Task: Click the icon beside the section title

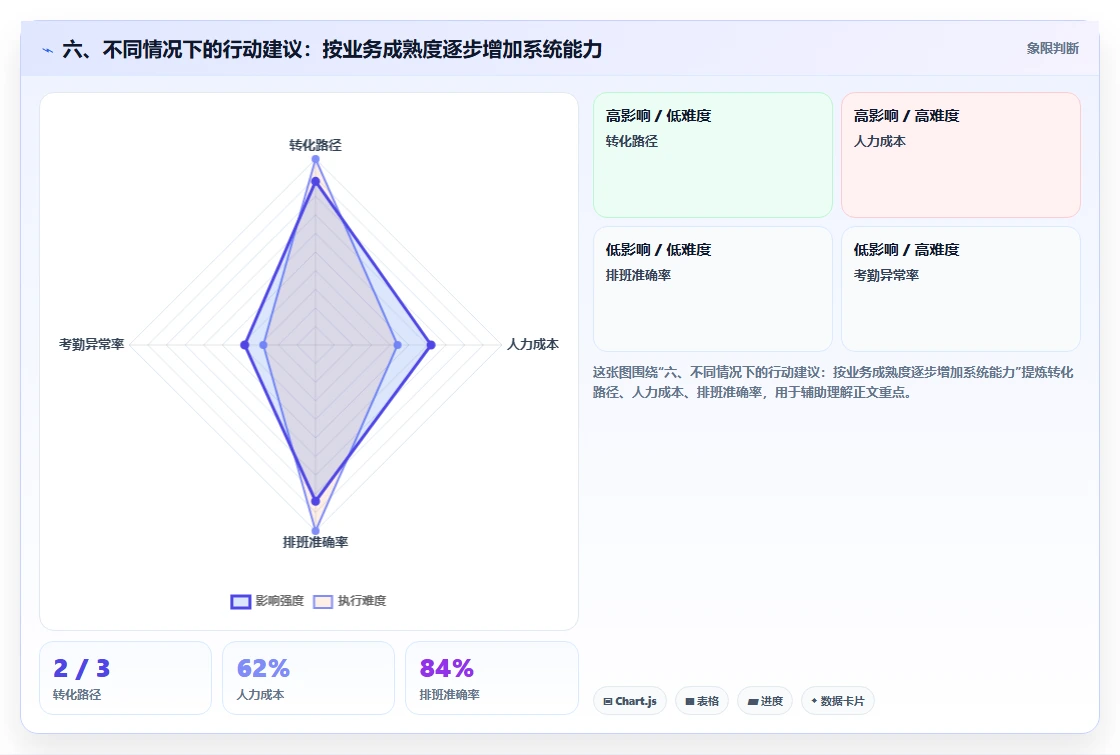Action: pyautogui.click(x=48, y=50)
